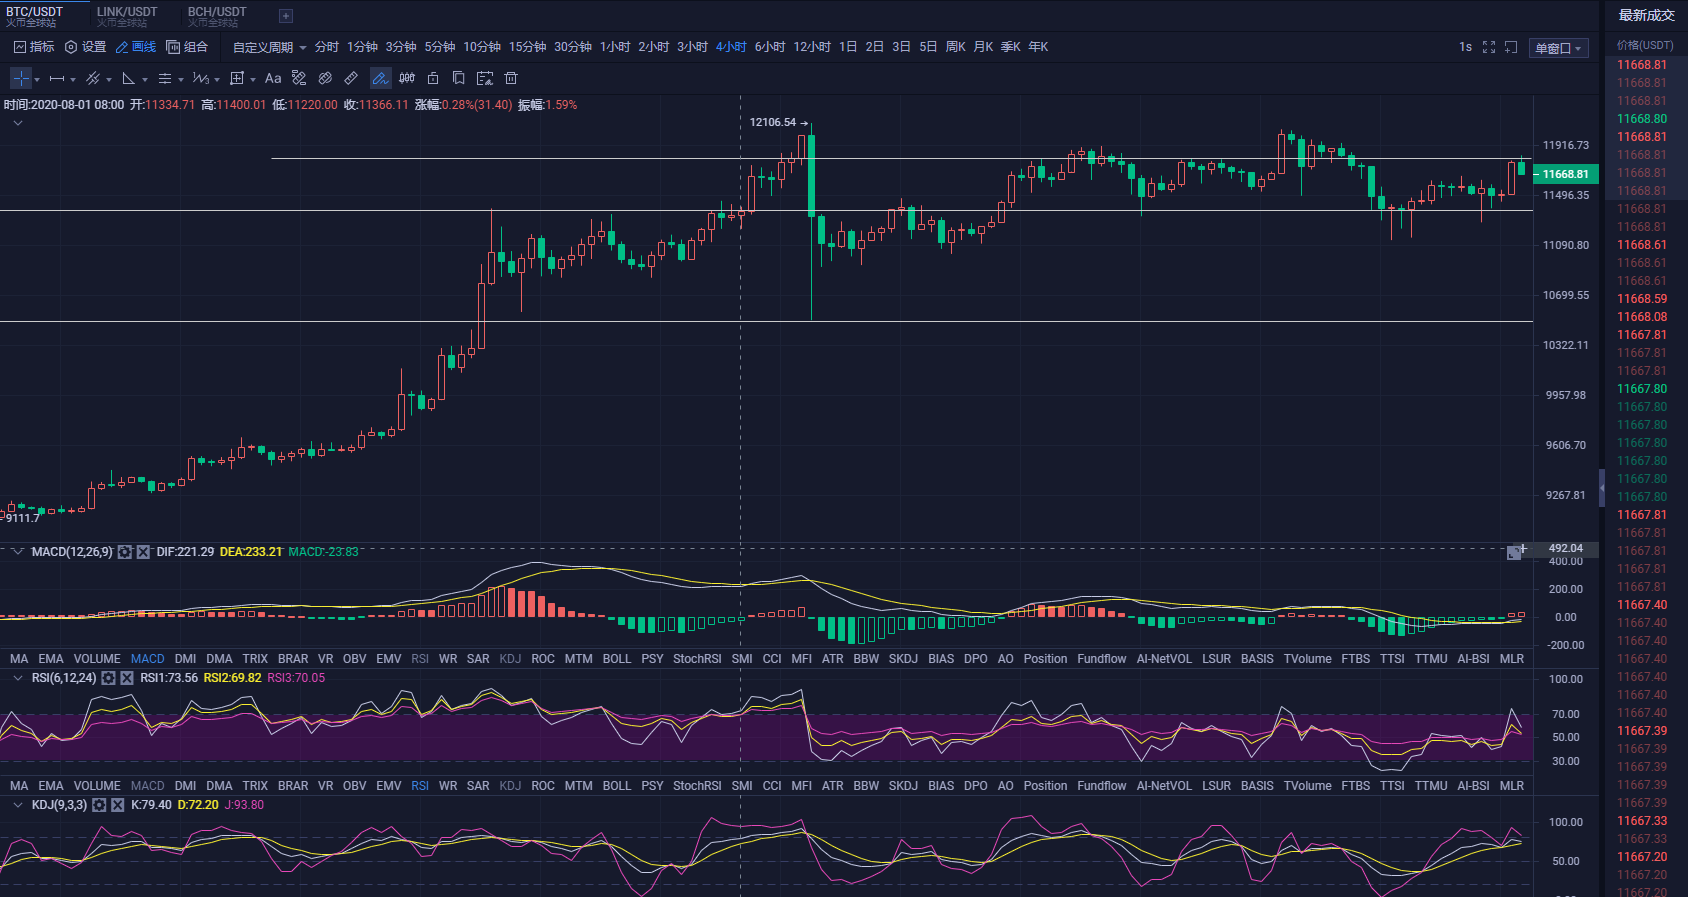This screenshot has height=897, width=1688.
Task: Select the crosshair cursor tool
Action: [x=21, y=78]
